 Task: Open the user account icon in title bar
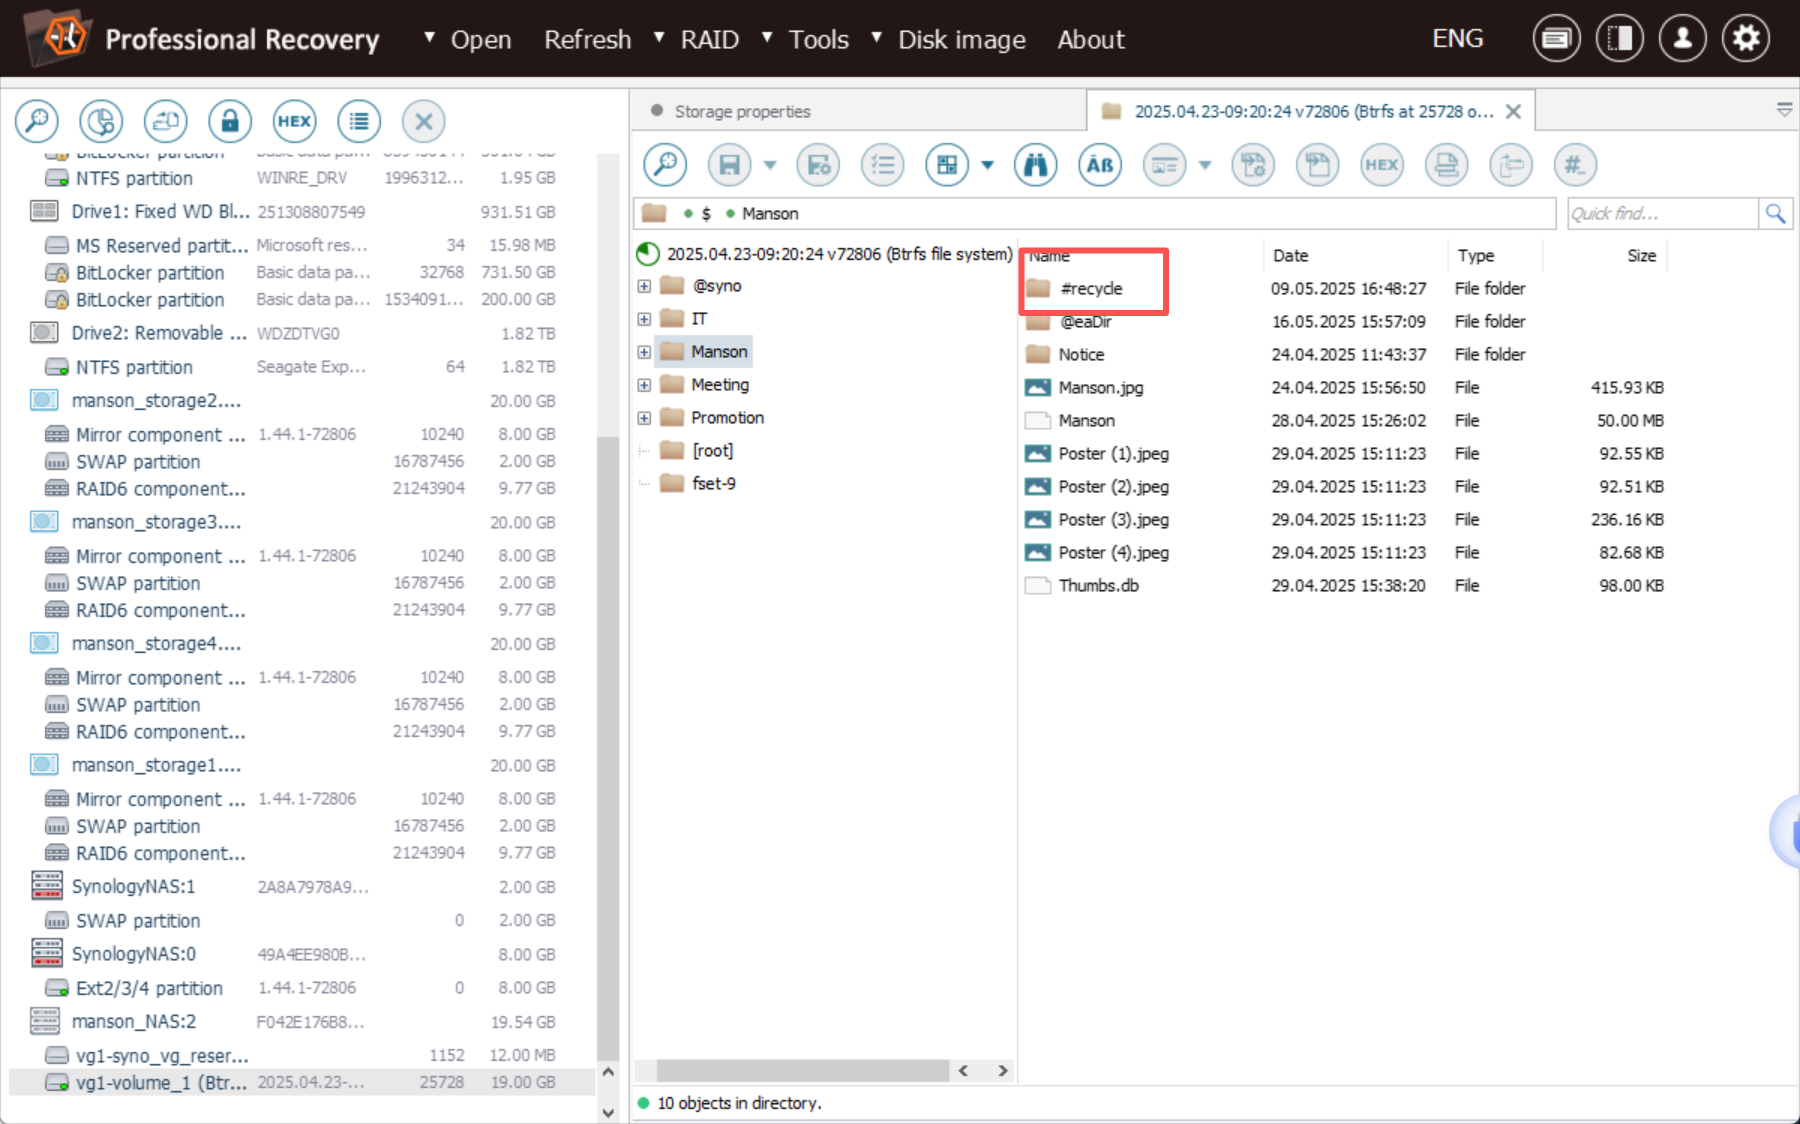[1683, 38]
